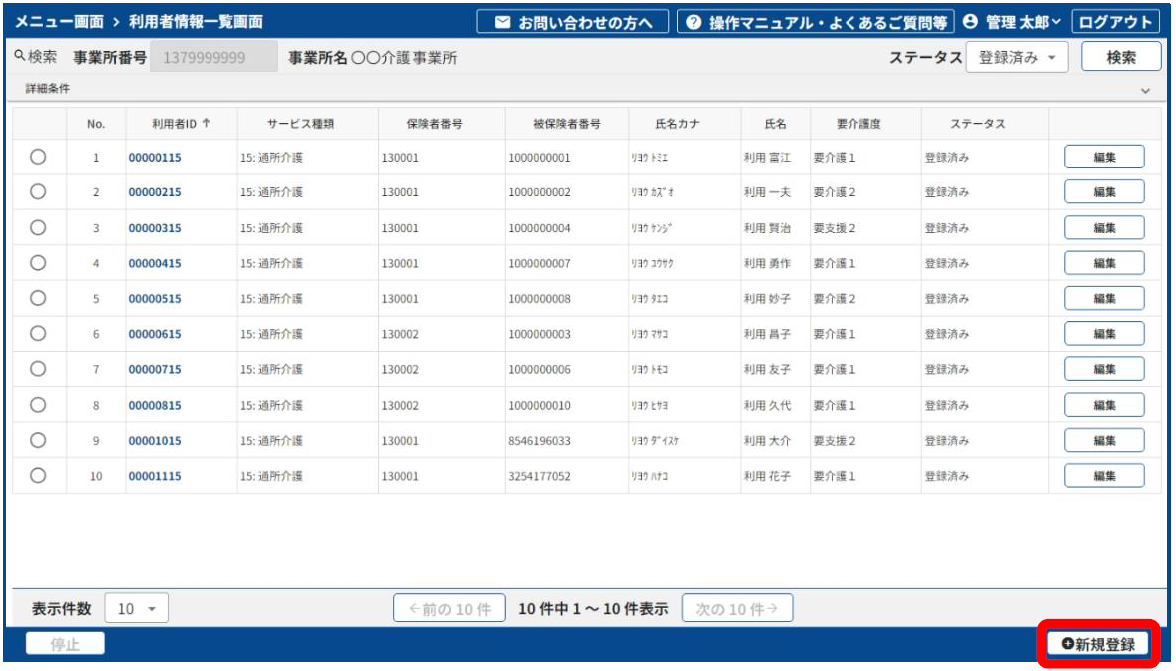
Task: Open user ID link 00000515
Action: [x=154, y=298]
